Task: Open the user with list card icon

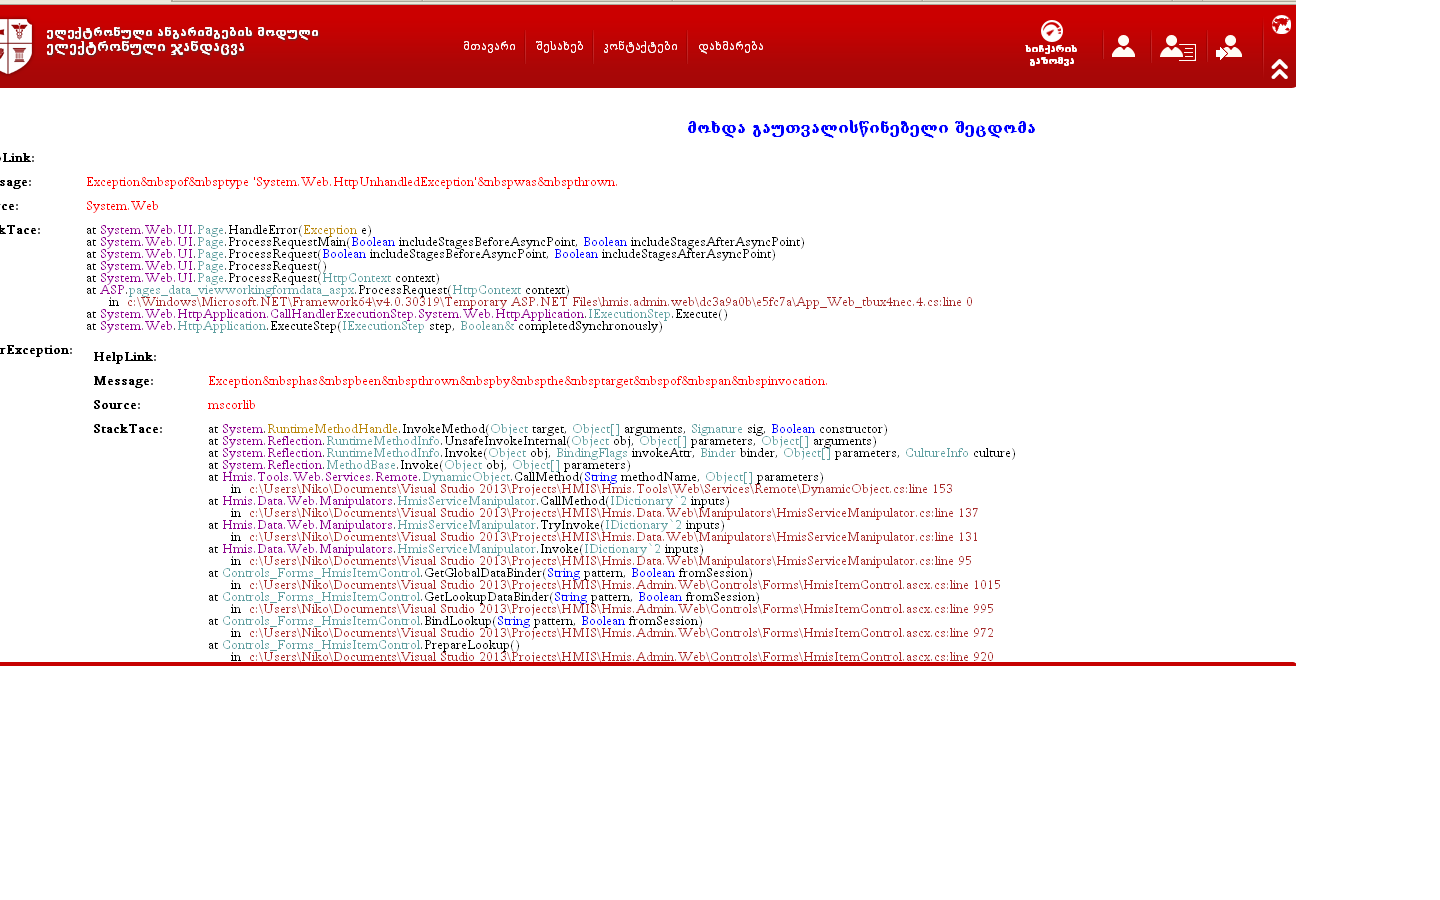Action: tap(1177, 48)
